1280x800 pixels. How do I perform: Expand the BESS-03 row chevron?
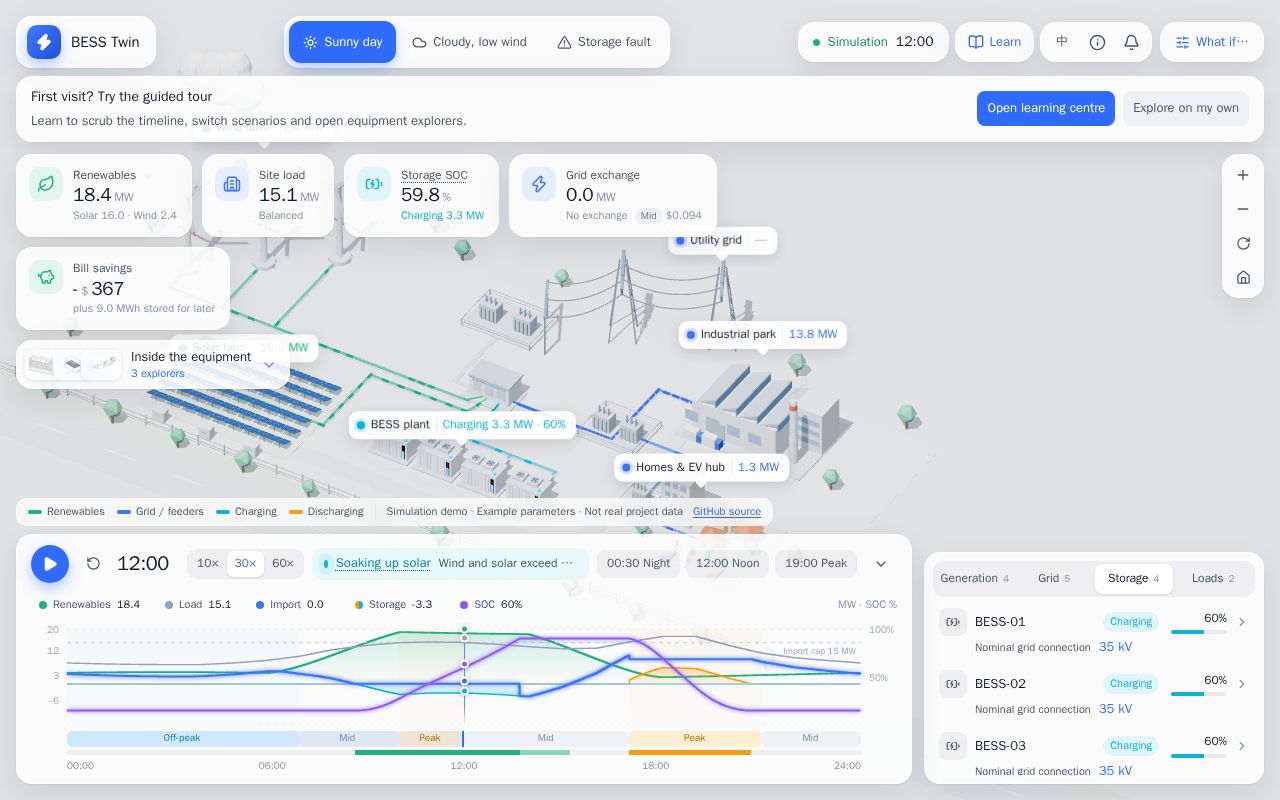pos(1242,746)
